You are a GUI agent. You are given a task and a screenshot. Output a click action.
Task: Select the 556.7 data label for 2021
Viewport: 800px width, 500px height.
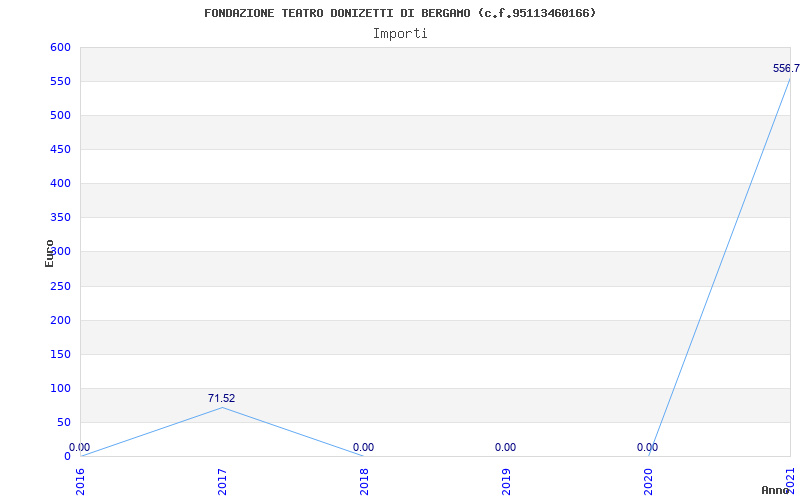[x=786, y=68]
